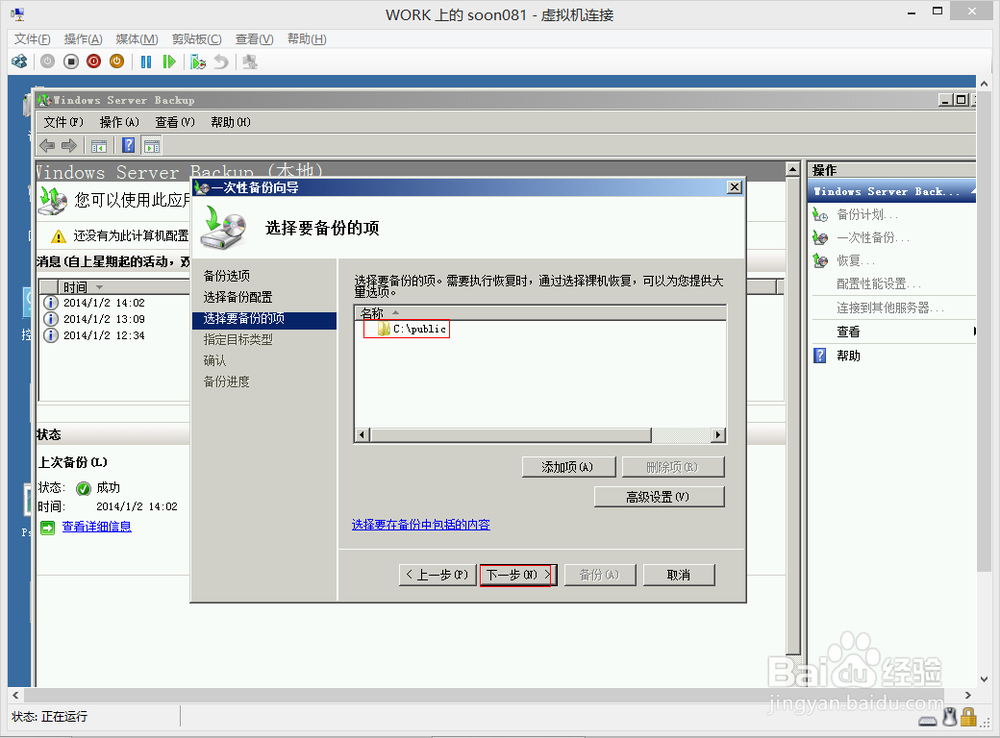The height and width of the screenshot is (738, 1000).
Task: Click the lock icon in status bar
Action: pos(969,717)
